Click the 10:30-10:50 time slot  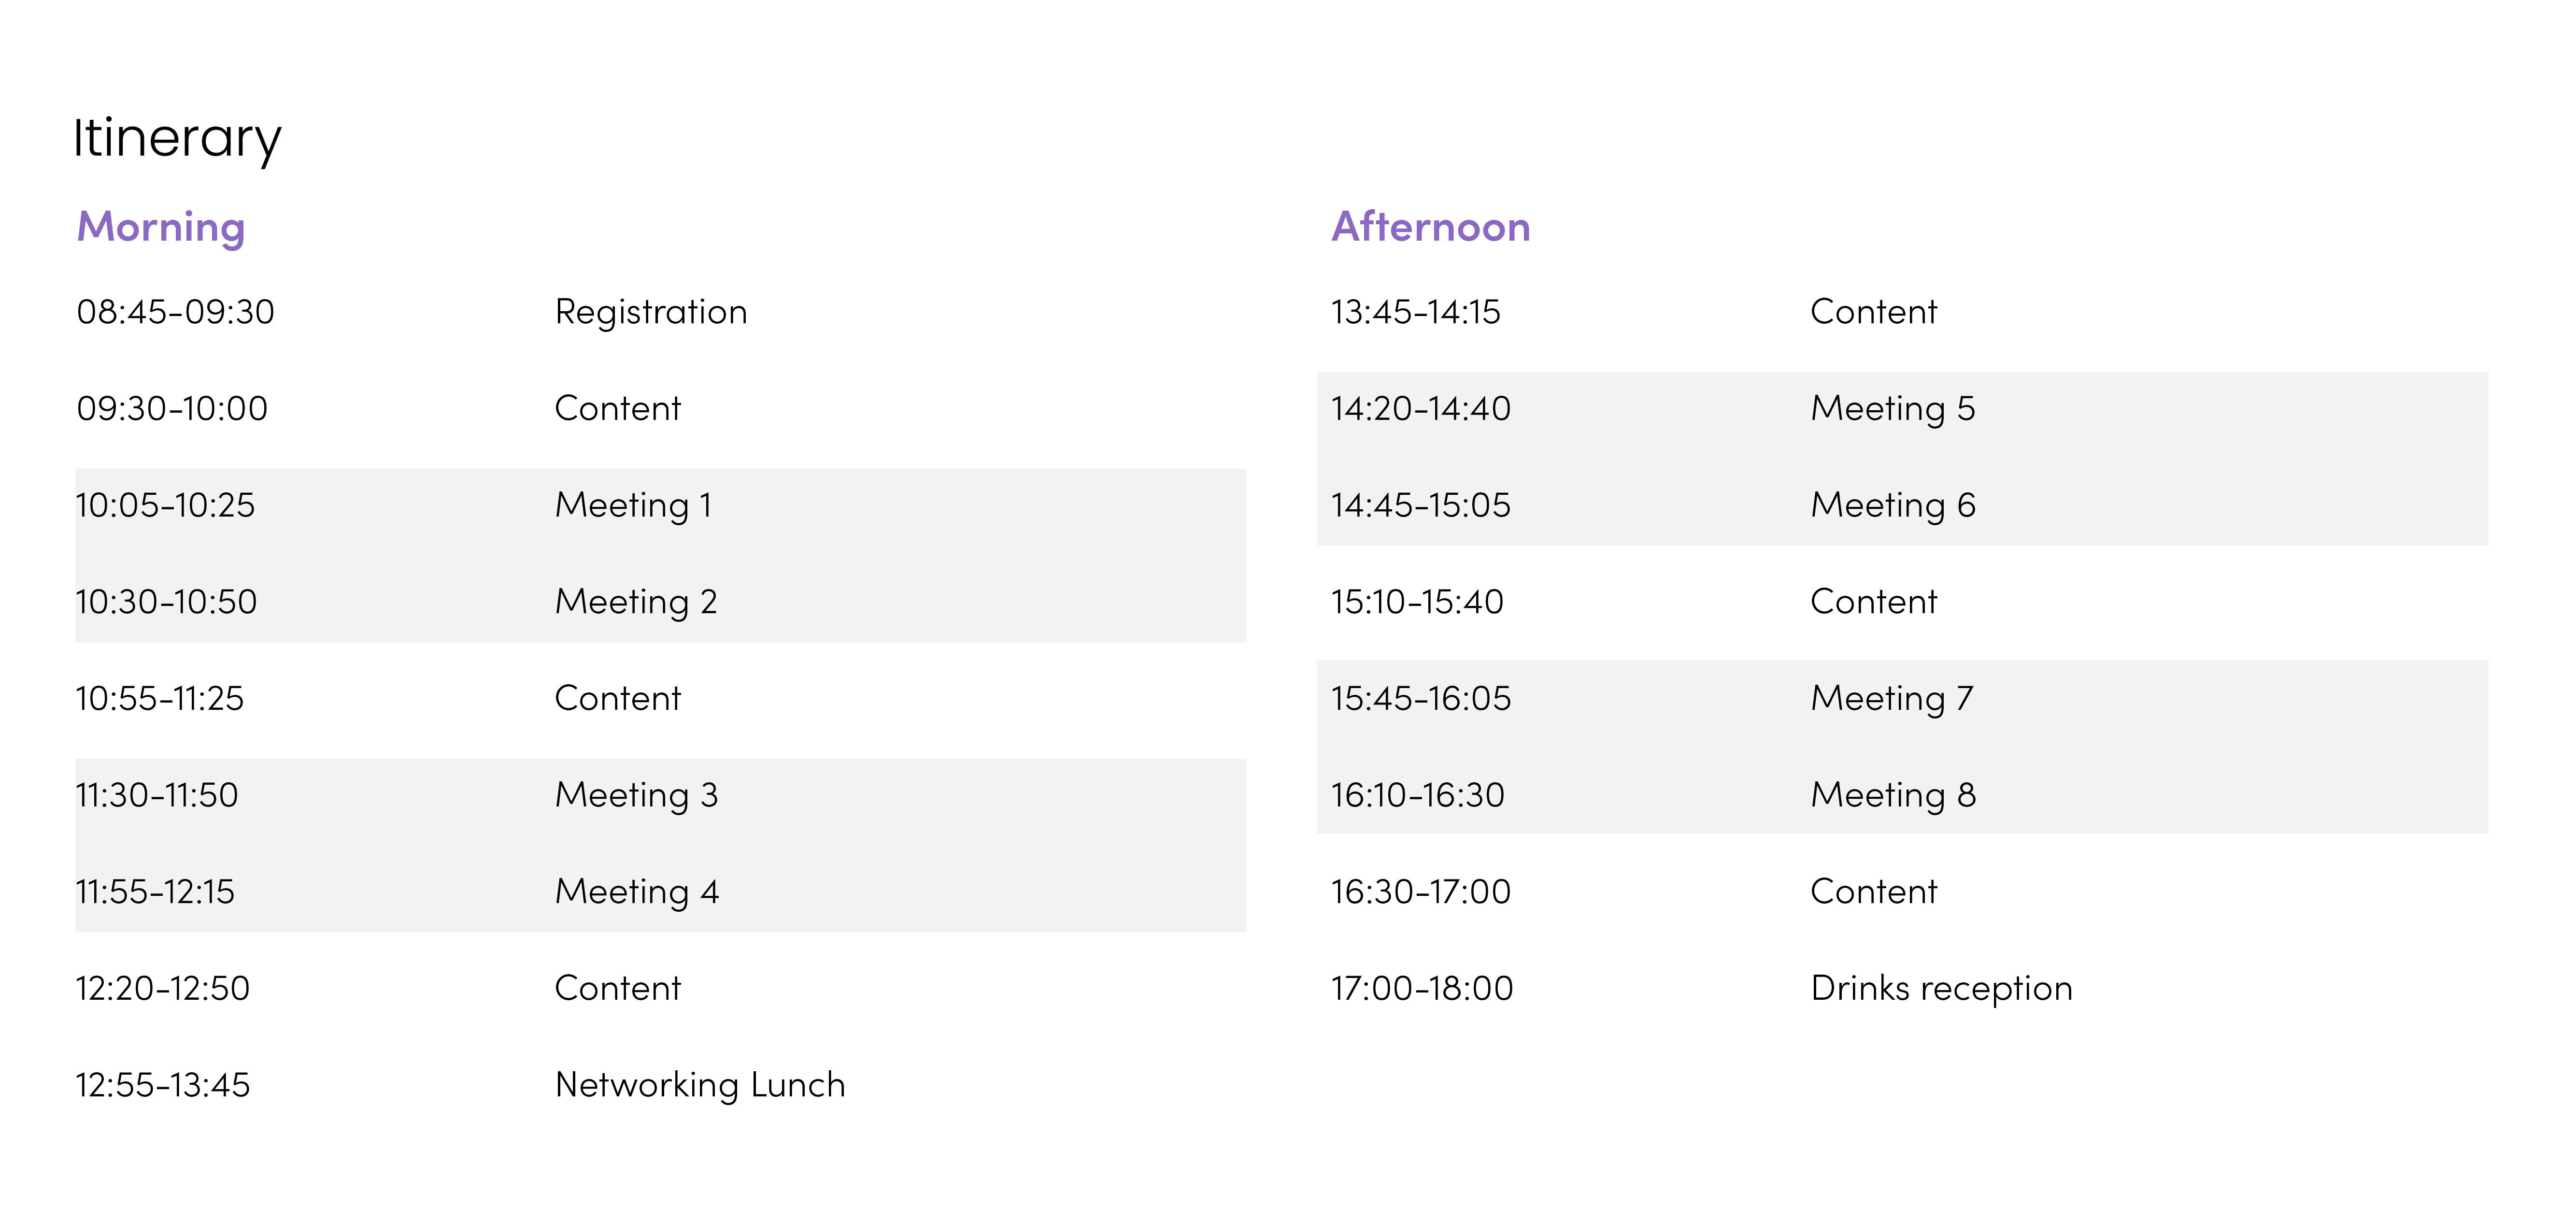pos(166,602)
